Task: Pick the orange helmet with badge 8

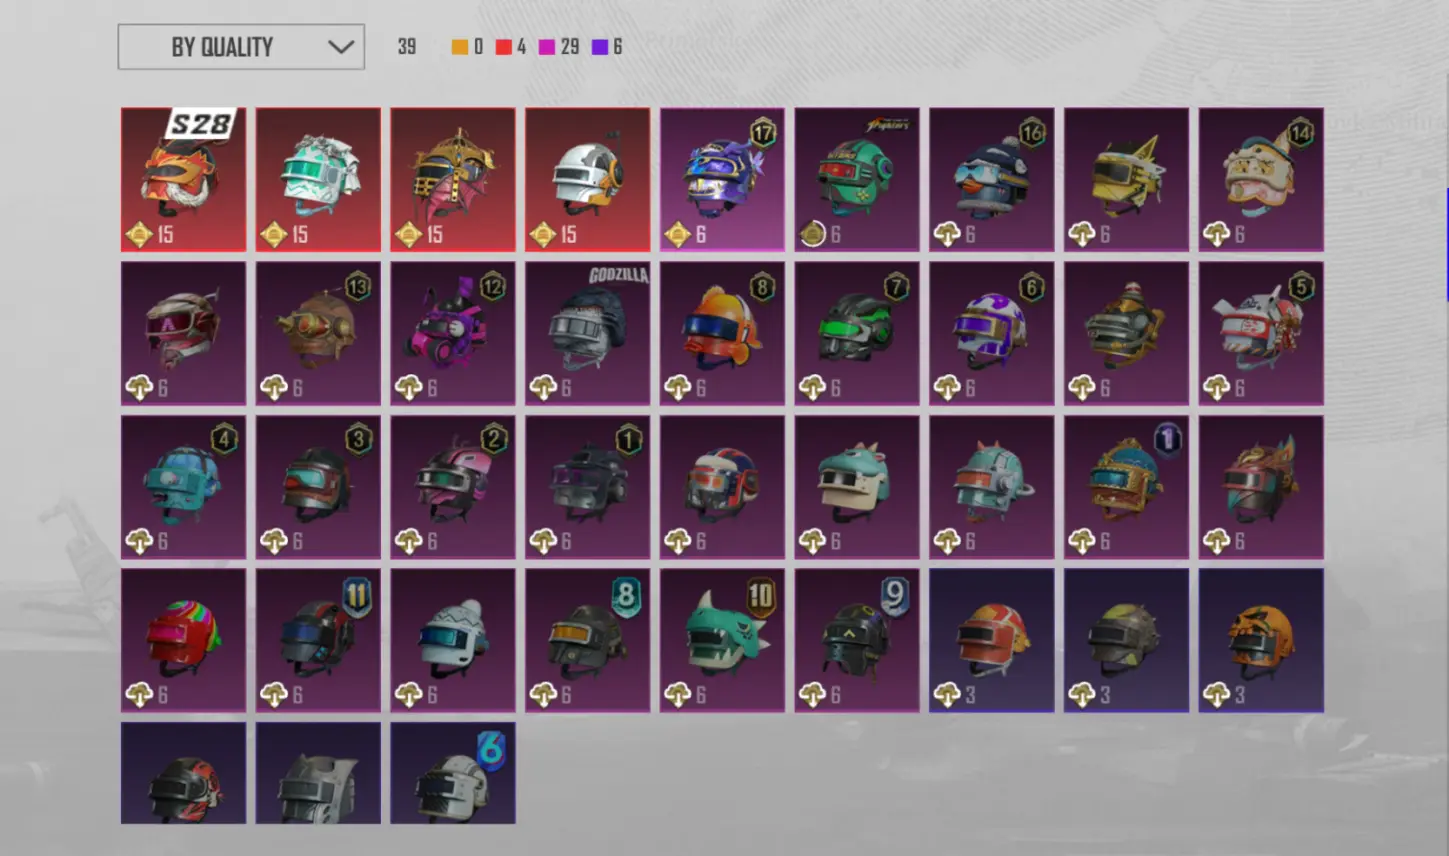Action: (722, 334)
